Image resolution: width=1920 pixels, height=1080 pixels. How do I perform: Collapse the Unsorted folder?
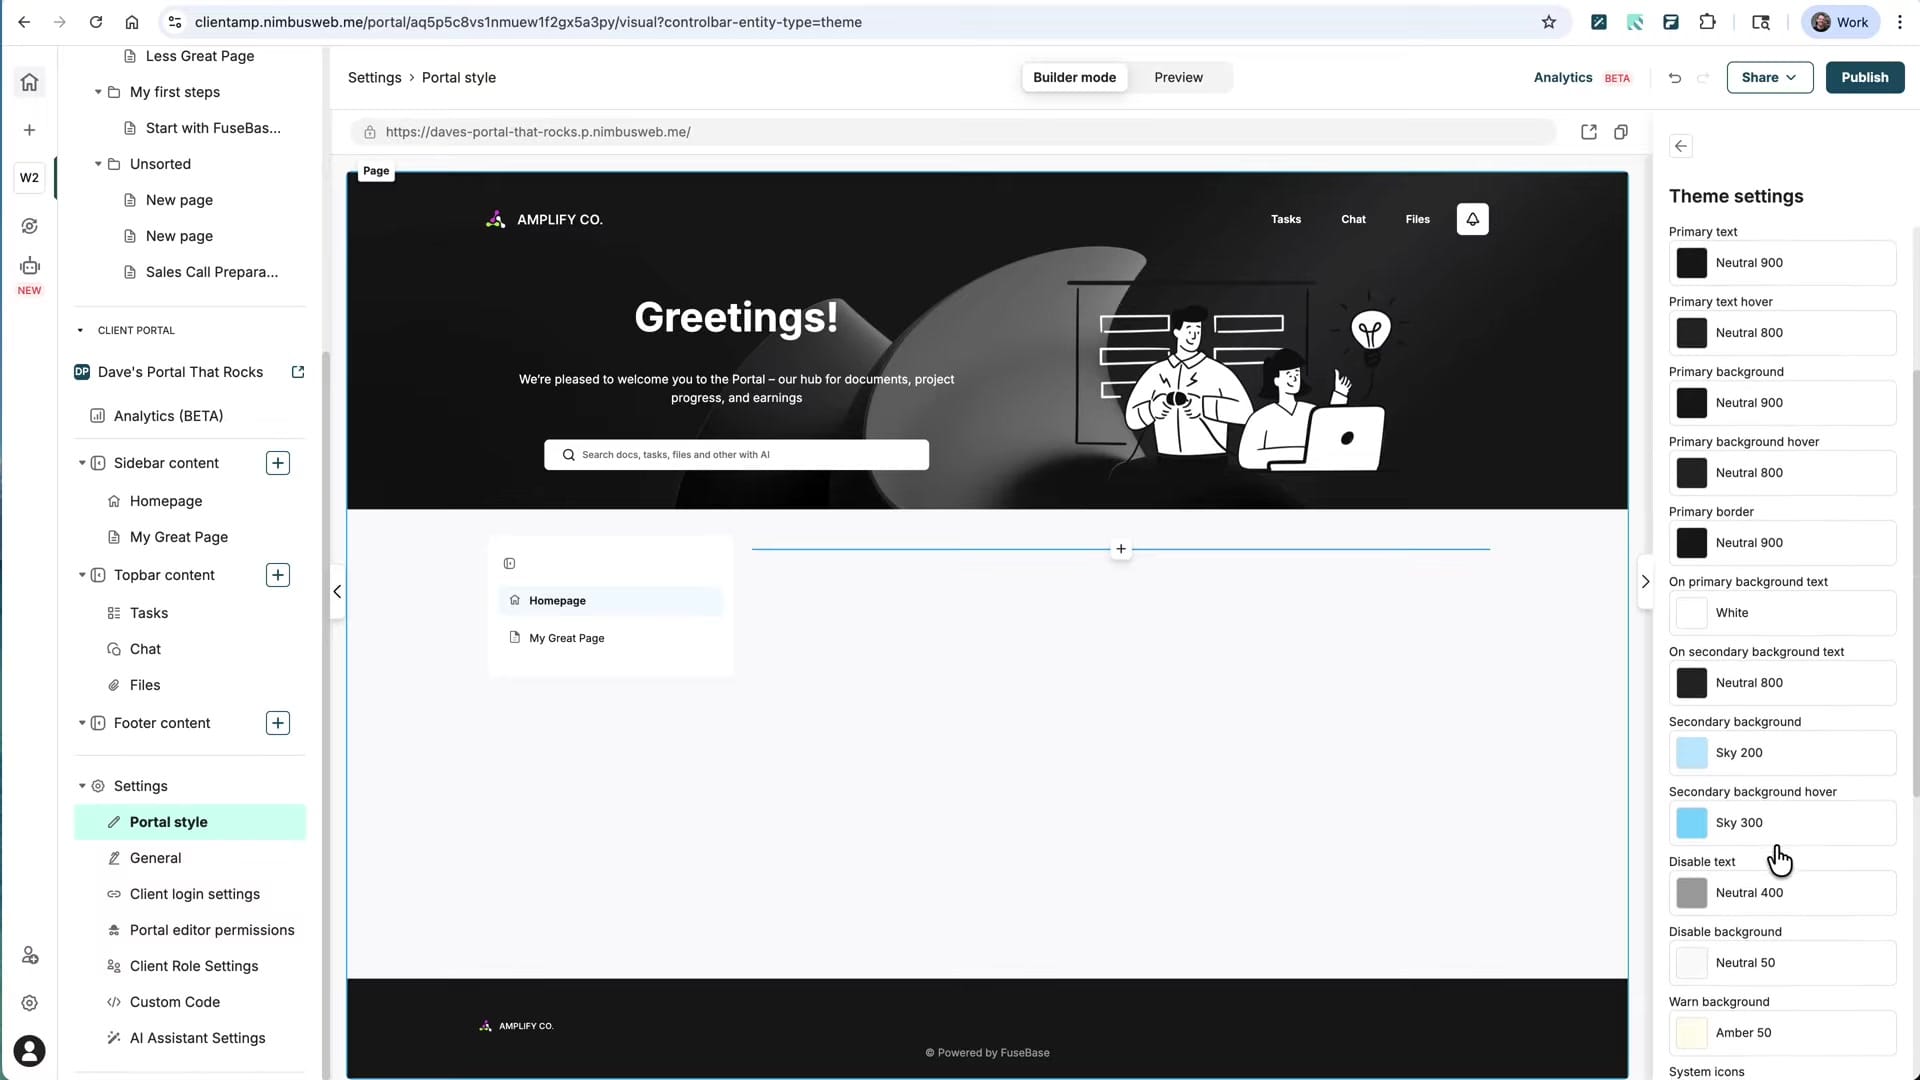pyautogui.click(x=98, y=164)
